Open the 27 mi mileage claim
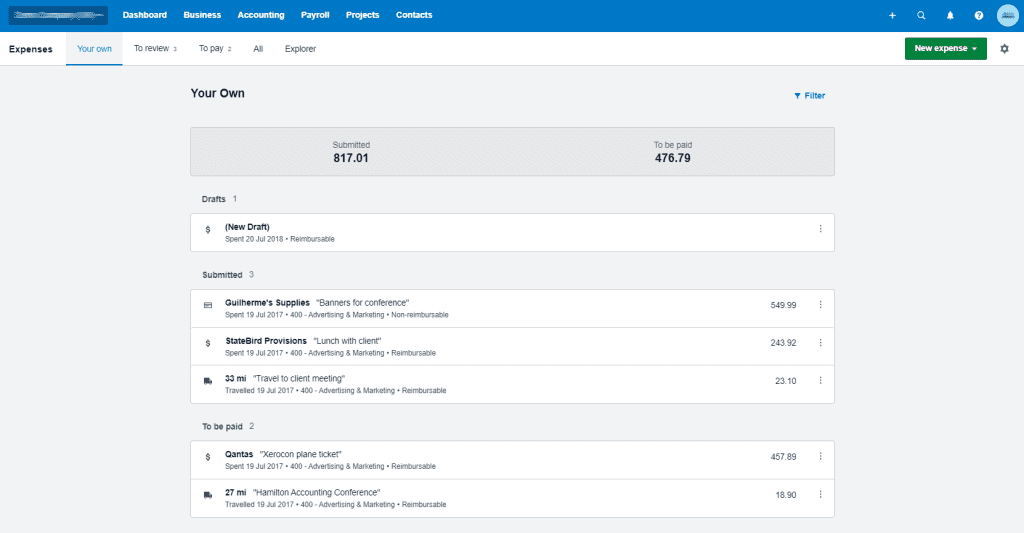Viewport: 1024px width, 533px height. pos(512,498)
